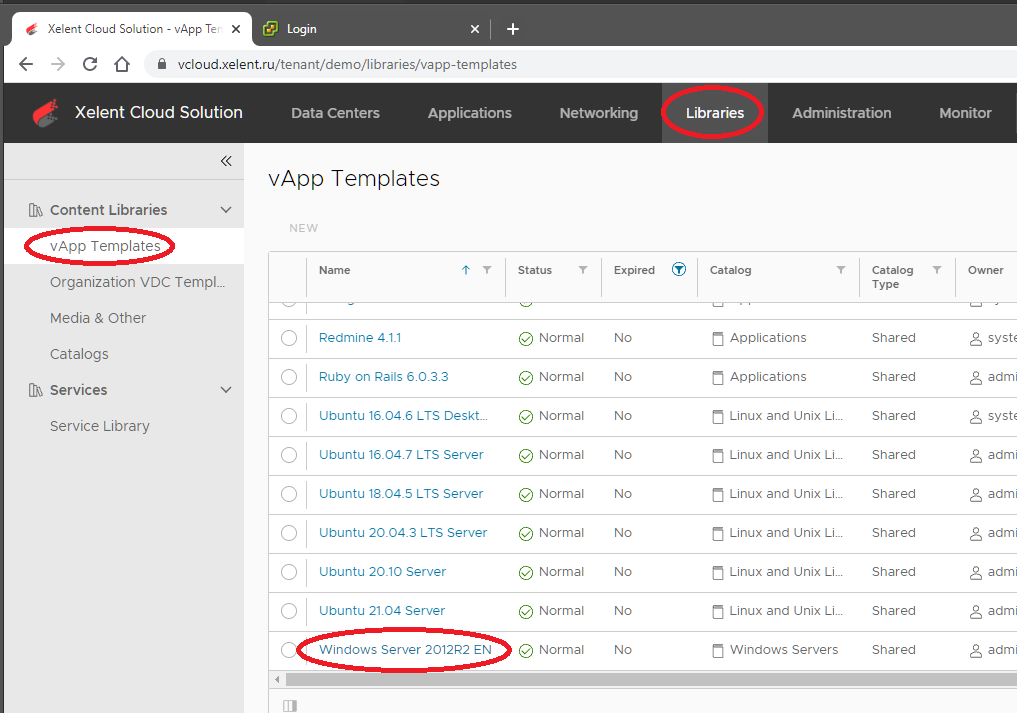Click the active Expired column filter icon
Image resolution: width=1017 pixels, height=713 pixels.
click(x=678, y=269)
